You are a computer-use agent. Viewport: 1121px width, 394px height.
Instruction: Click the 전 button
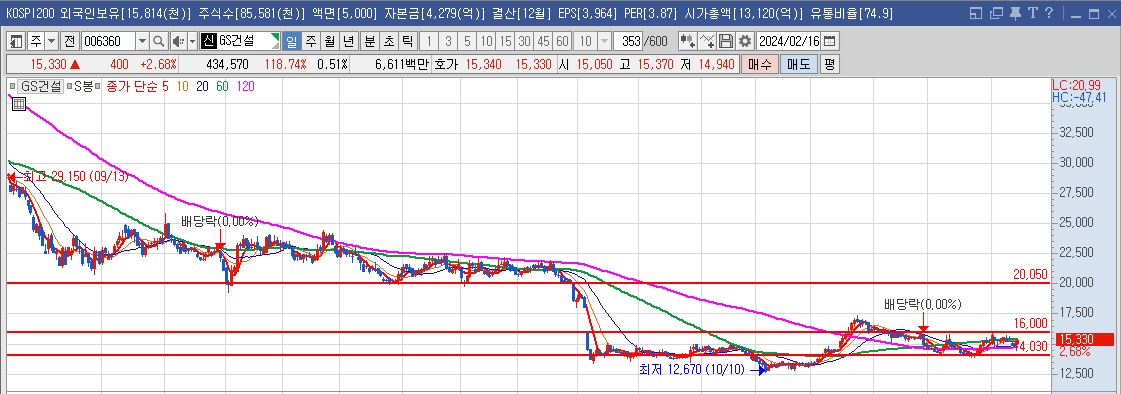point(69,41)
